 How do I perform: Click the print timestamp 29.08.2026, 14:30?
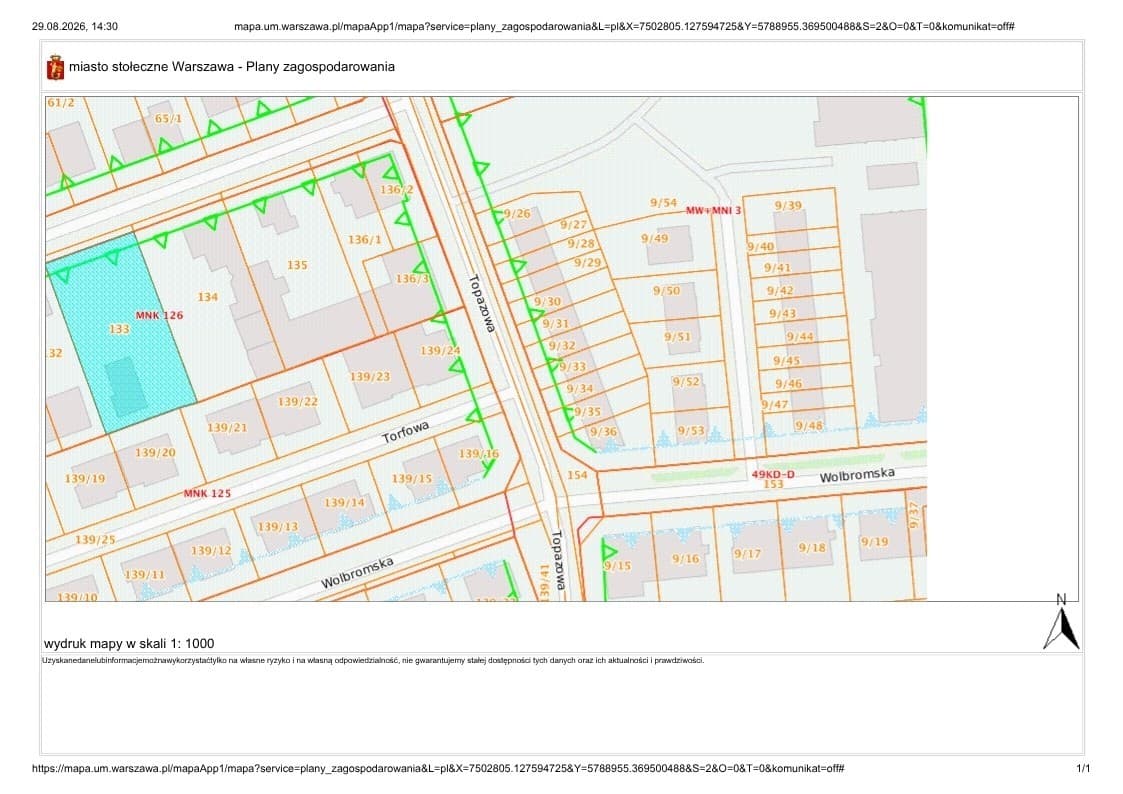(x=74, y=26)
